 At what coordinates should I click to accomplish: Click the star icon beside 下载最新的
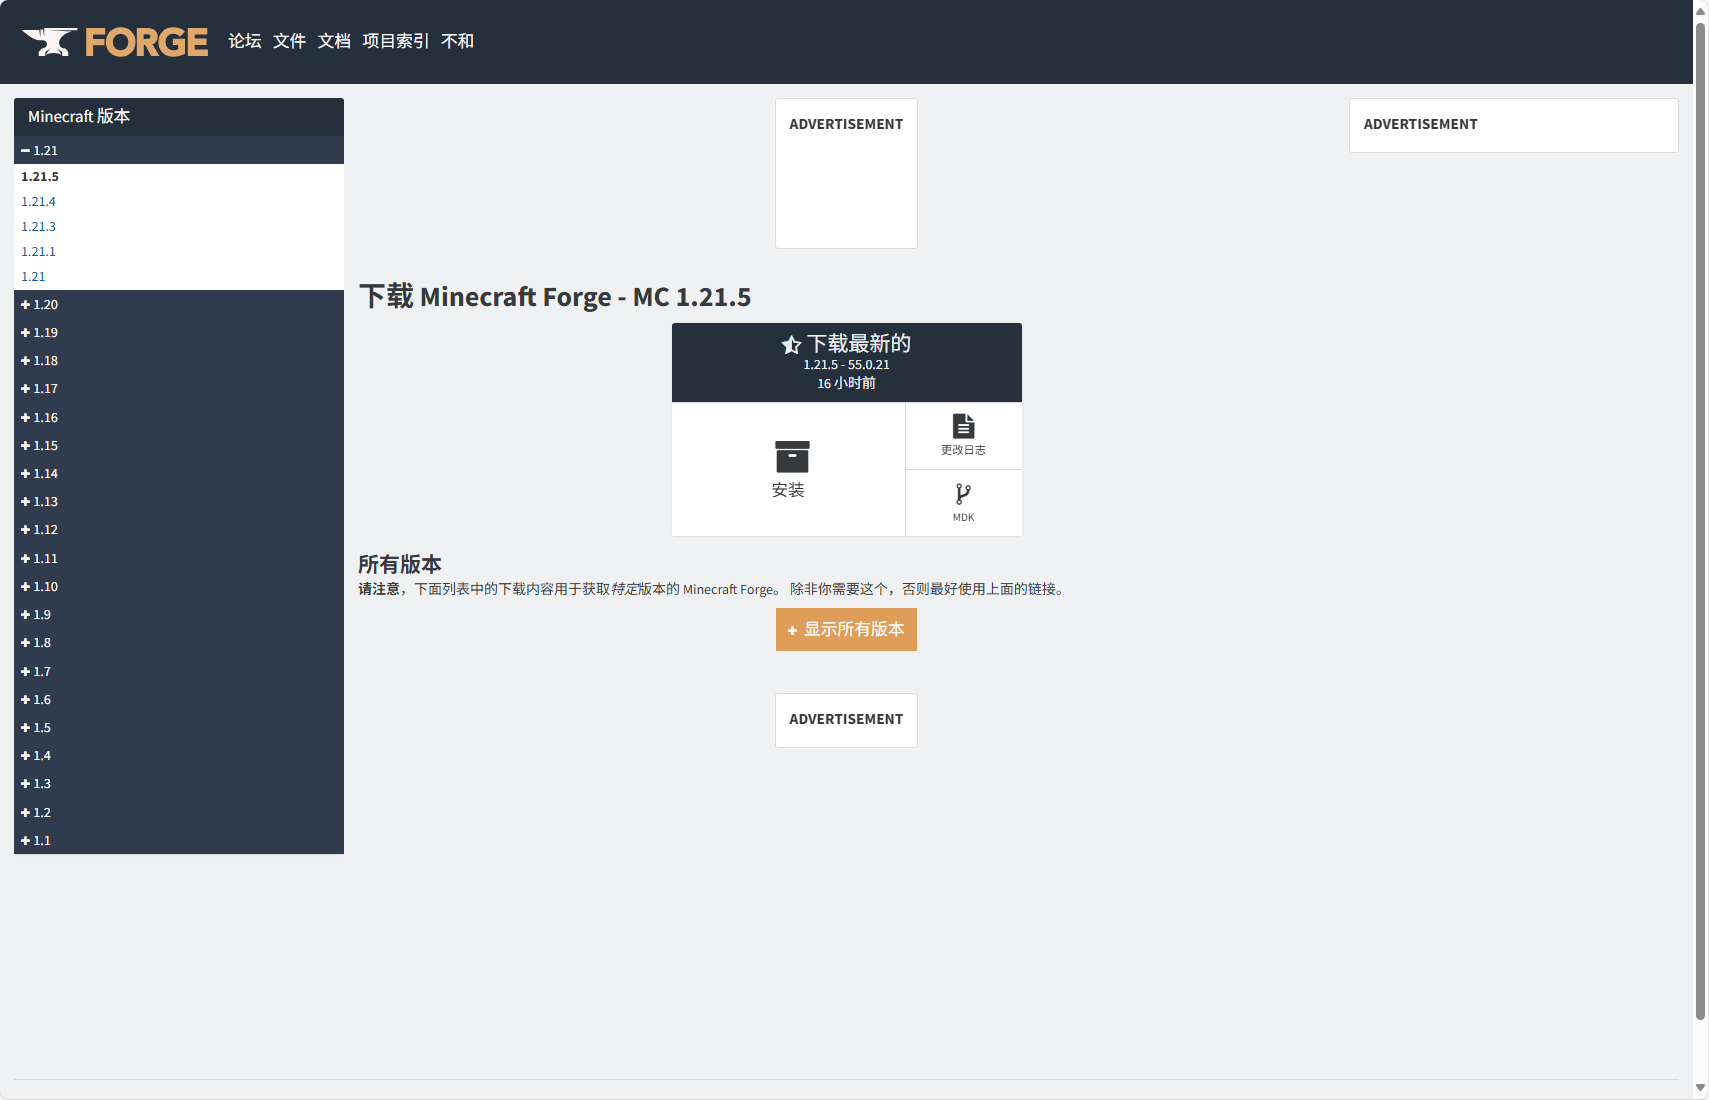pos(791,345)
